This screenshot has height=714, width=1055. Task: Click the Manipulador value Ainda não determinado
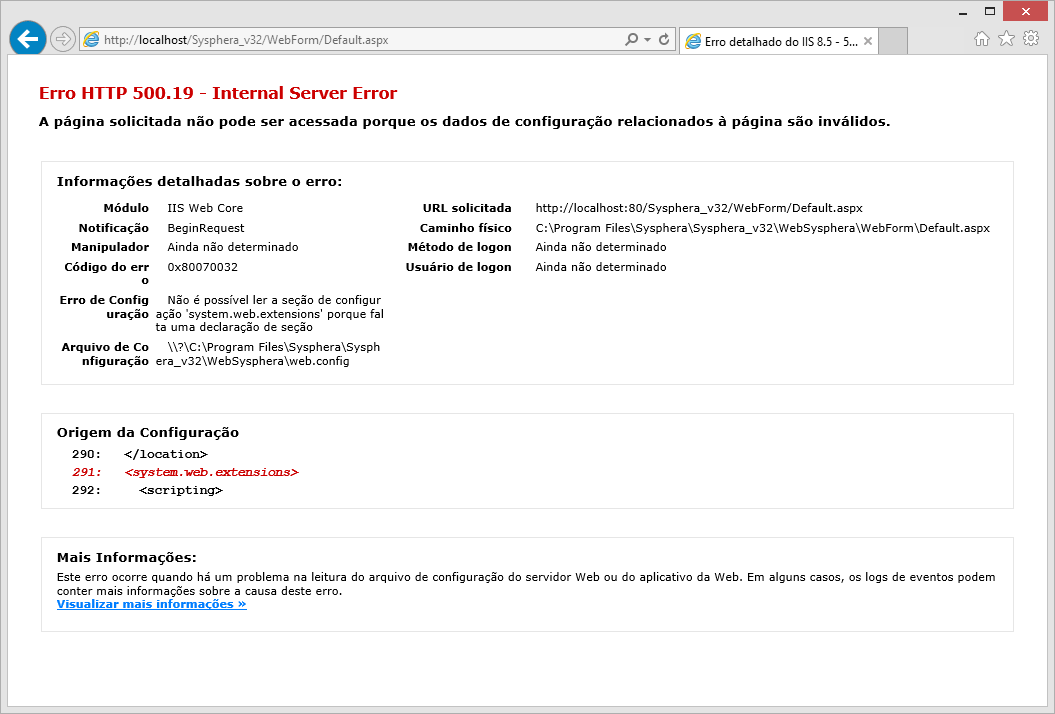click(233, 247)
